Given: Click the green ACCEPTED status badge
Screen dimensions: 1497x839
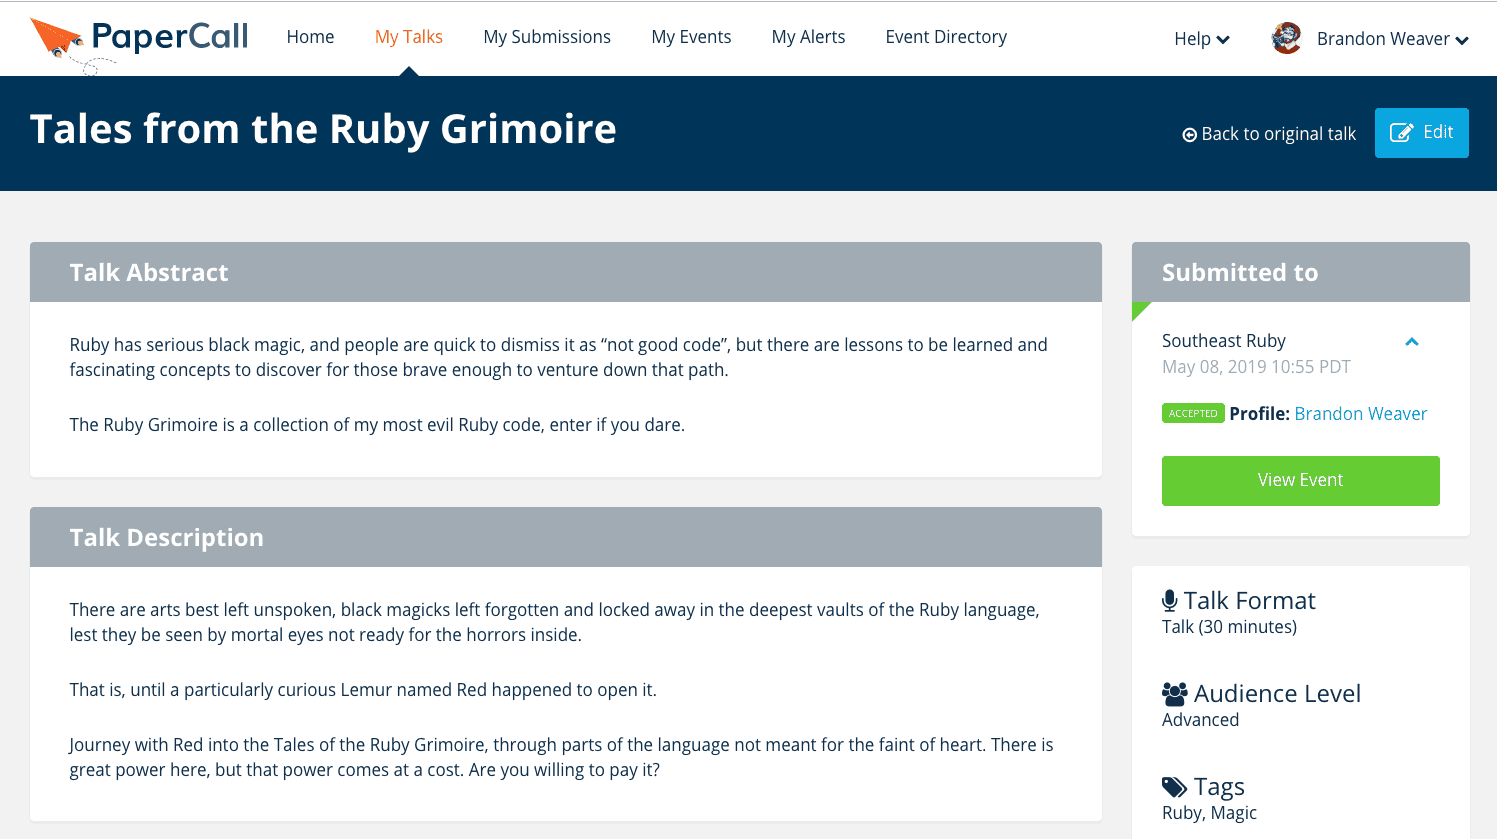Looking at the screenshot, I should click(1193, 414).
